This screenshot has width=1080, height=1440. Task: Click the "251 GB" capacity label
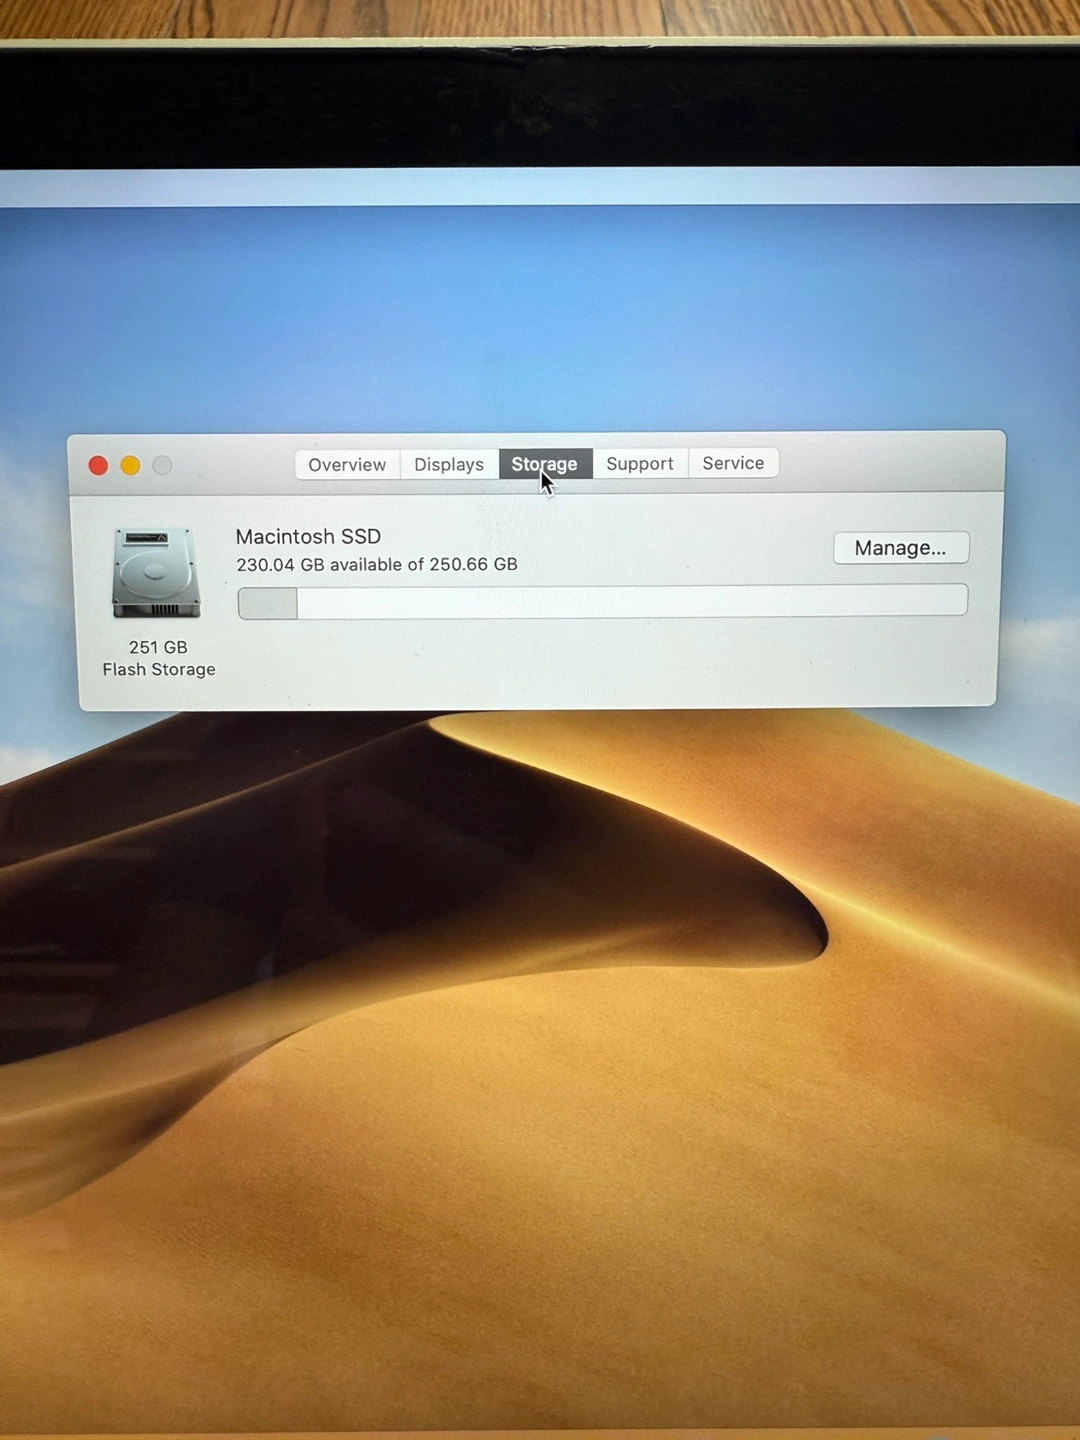pos(158,647)
